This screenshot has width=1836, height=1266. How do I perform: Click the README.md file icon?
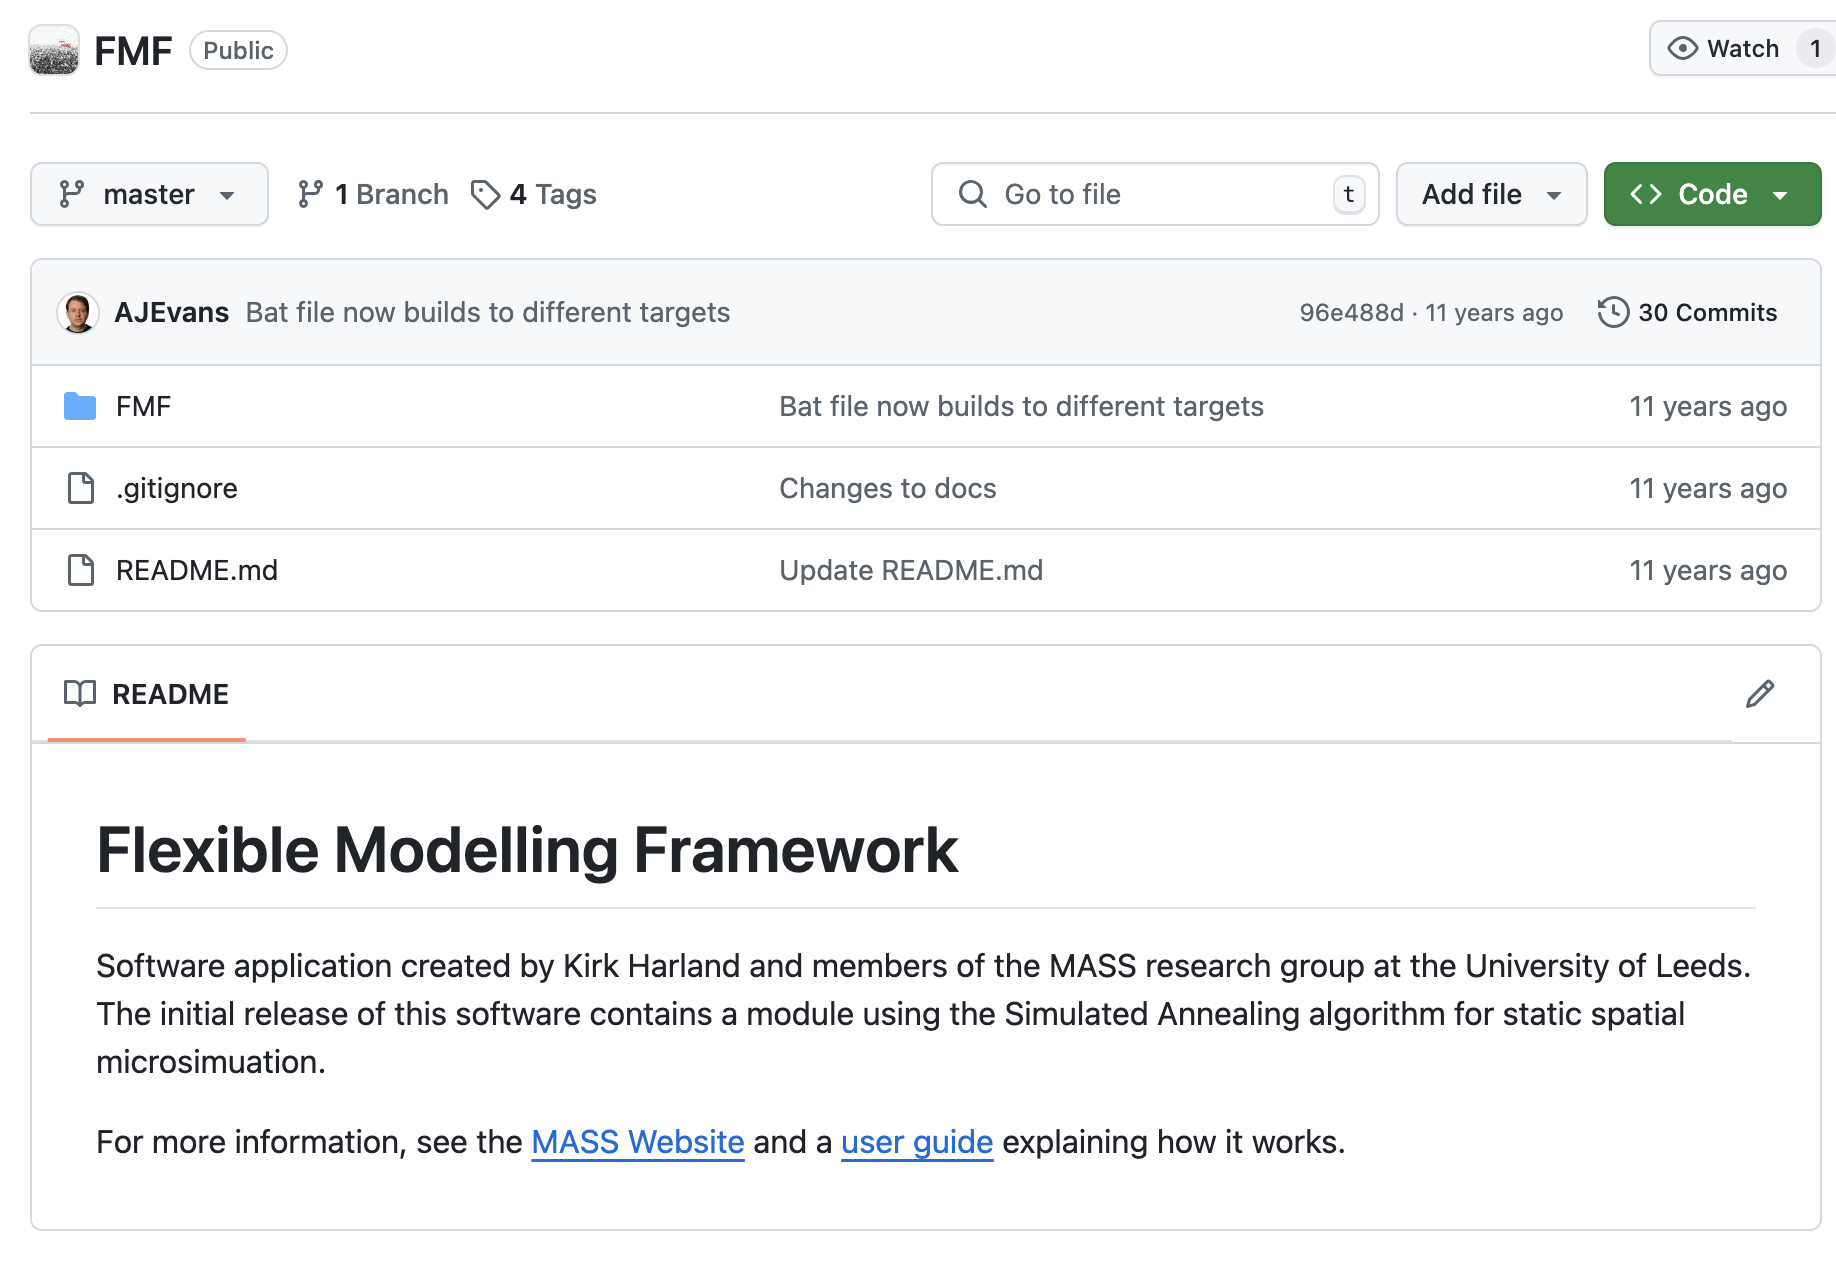click(x=80, y=570)
